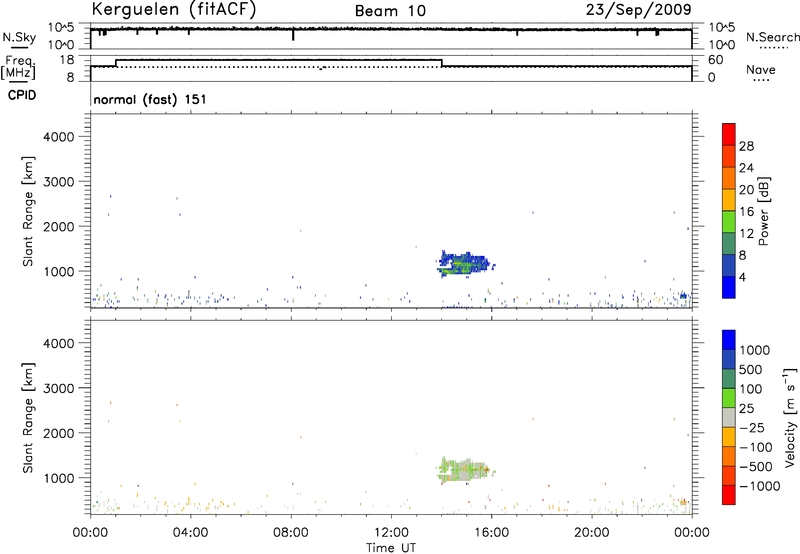Click the Freq. [MHz] label
800x554 pixels.
click(x=18, y=67)
